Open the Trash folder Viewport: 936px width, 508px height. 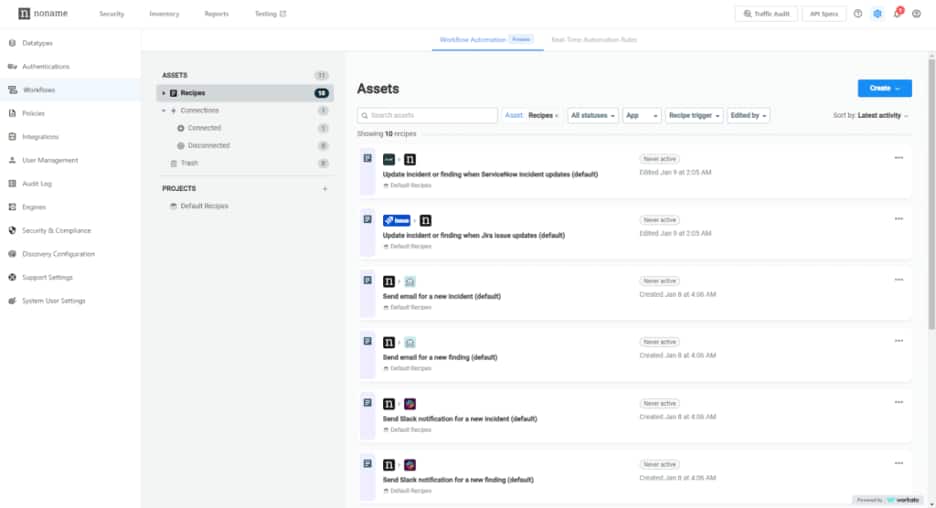click(x=189, y=163)
